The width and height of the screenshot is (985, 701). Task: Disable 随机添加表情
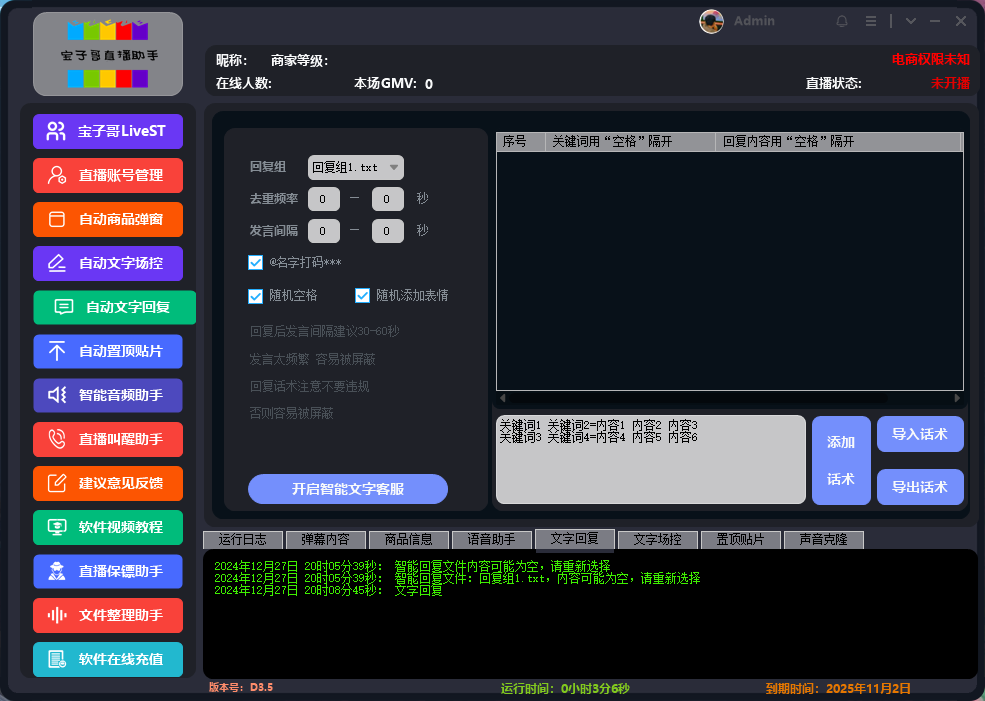363,296
